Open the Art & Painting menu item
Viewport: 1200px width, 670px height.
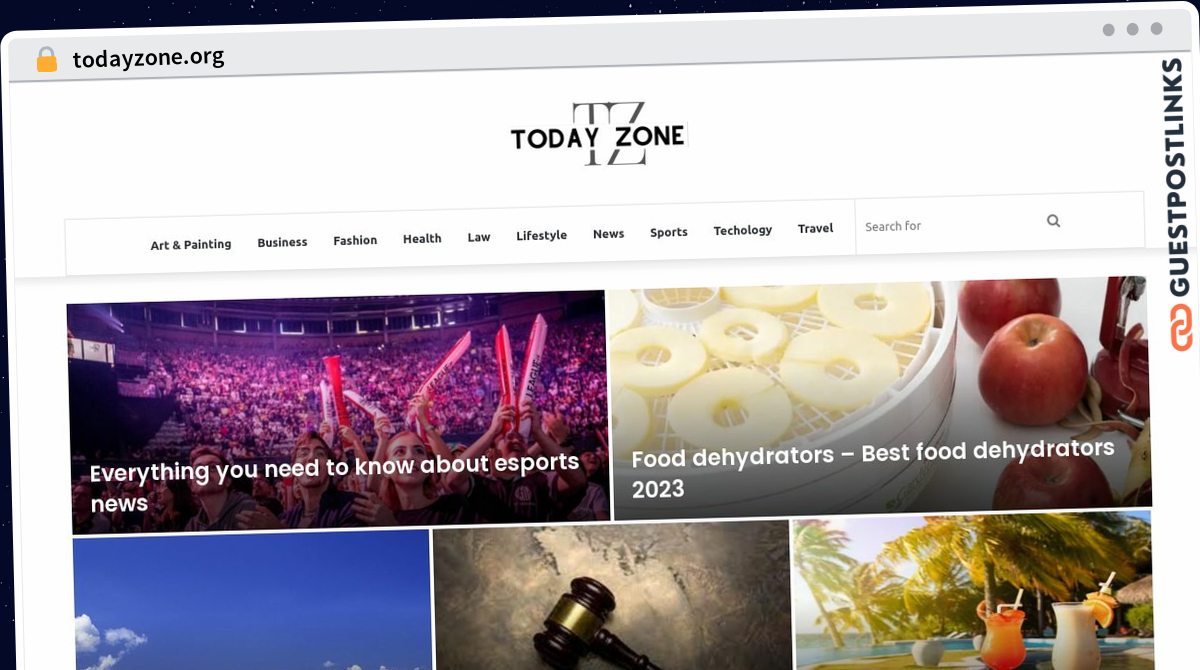[191, 244]
